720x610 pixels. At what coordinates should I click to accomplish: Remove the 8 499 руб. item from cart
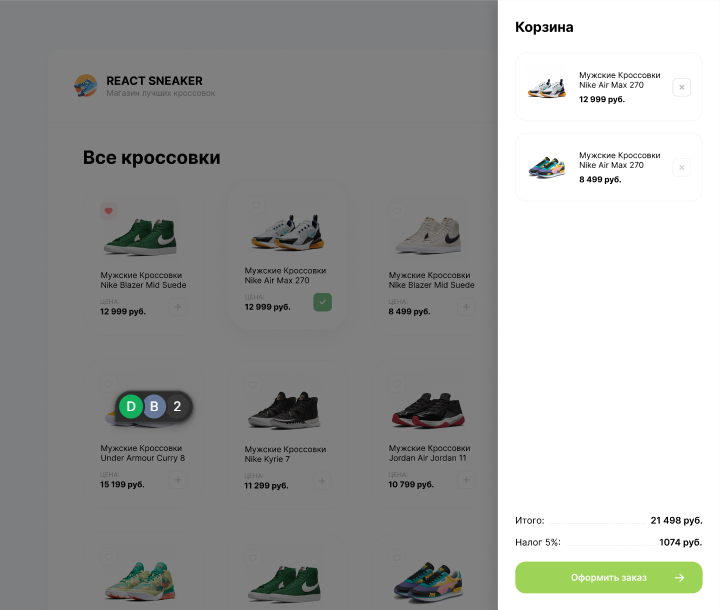click(681, 168)
